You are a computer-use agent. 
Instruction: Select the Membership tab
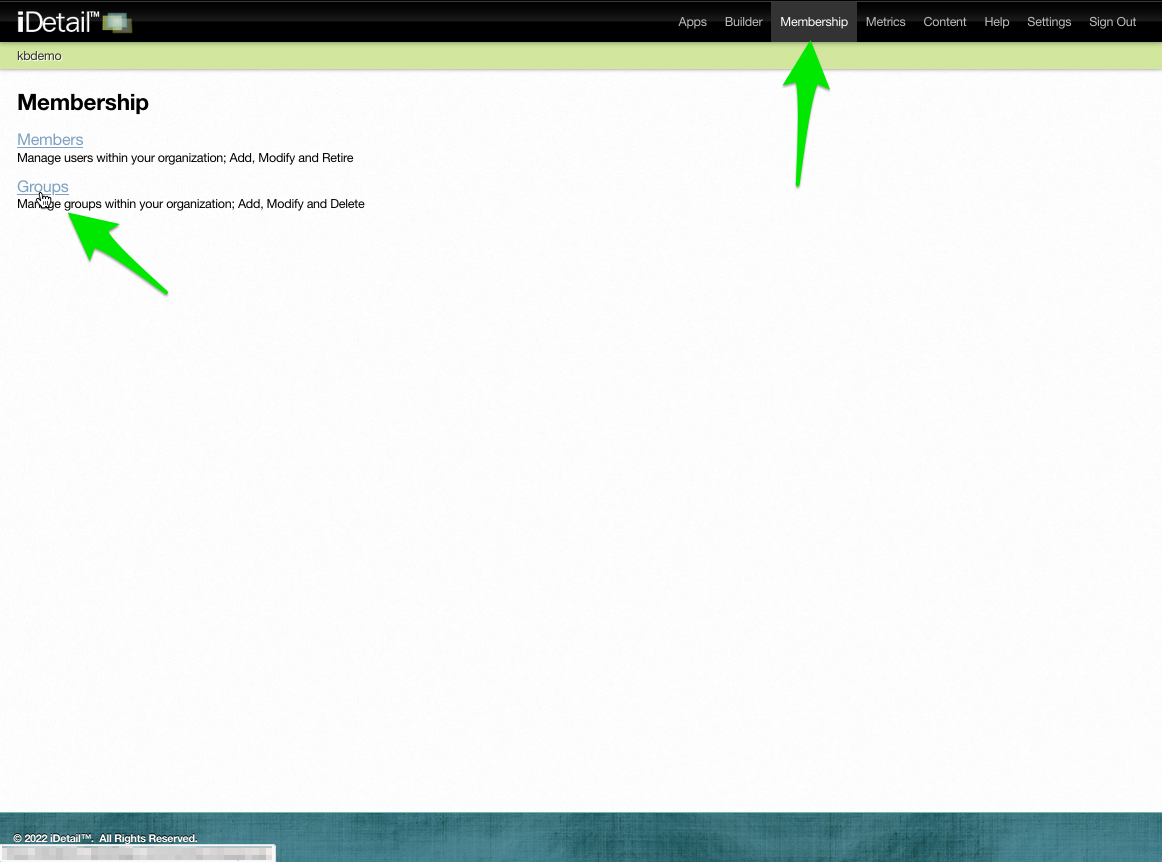point(814,21)
